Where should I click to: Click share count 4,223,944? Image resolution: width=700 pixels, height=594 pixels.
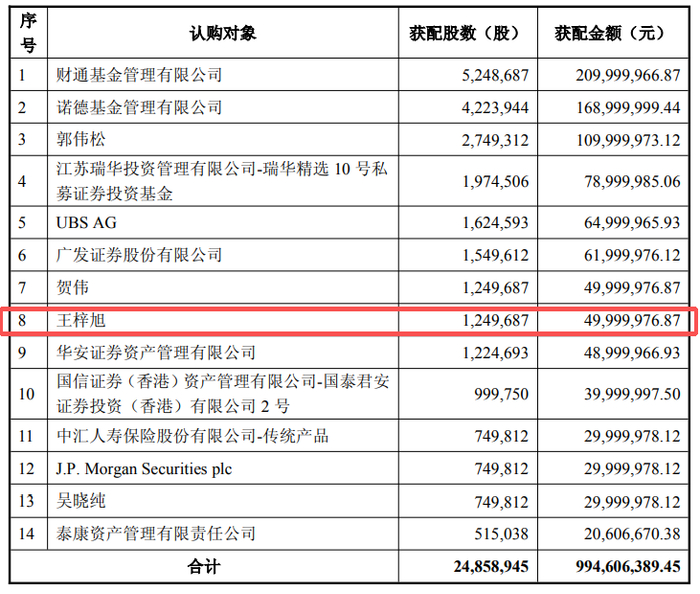495,108
